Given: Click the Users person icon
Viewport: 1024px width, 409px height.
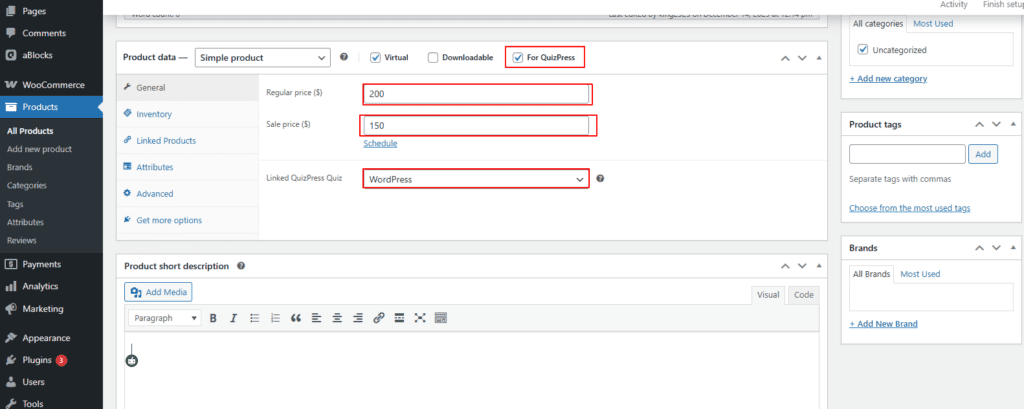Looking at the screenshot, I should pos(10,382).
